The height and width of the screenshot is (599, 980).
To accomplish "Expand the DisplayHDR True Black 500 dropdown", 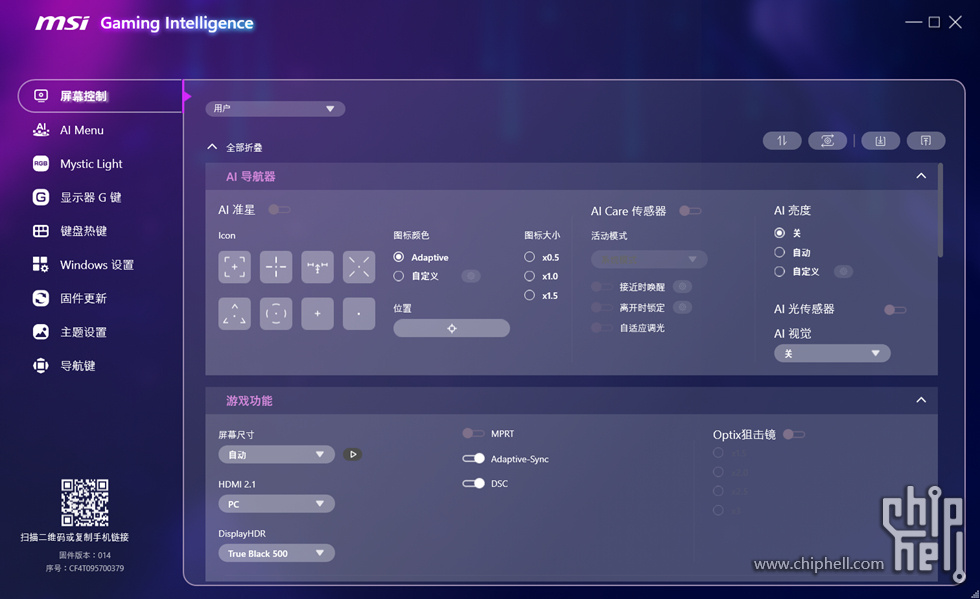I will click(276, 553).
